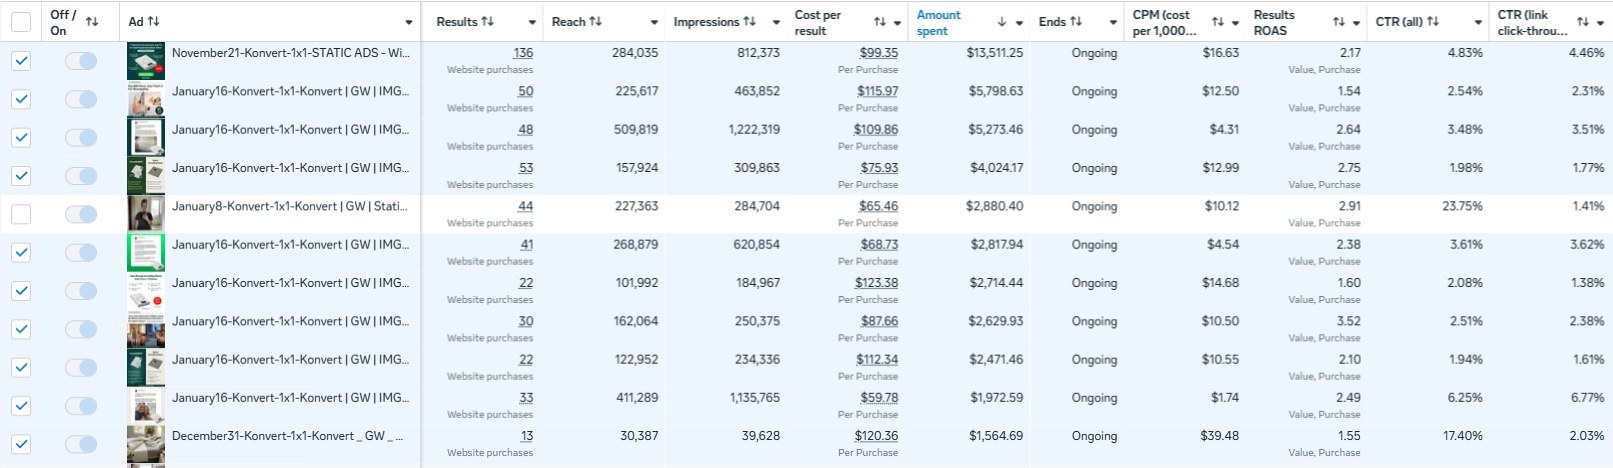Screen dimensions: 1613x468
Task: Tick the select-all checkbox in header
Action: pos(21,22)
